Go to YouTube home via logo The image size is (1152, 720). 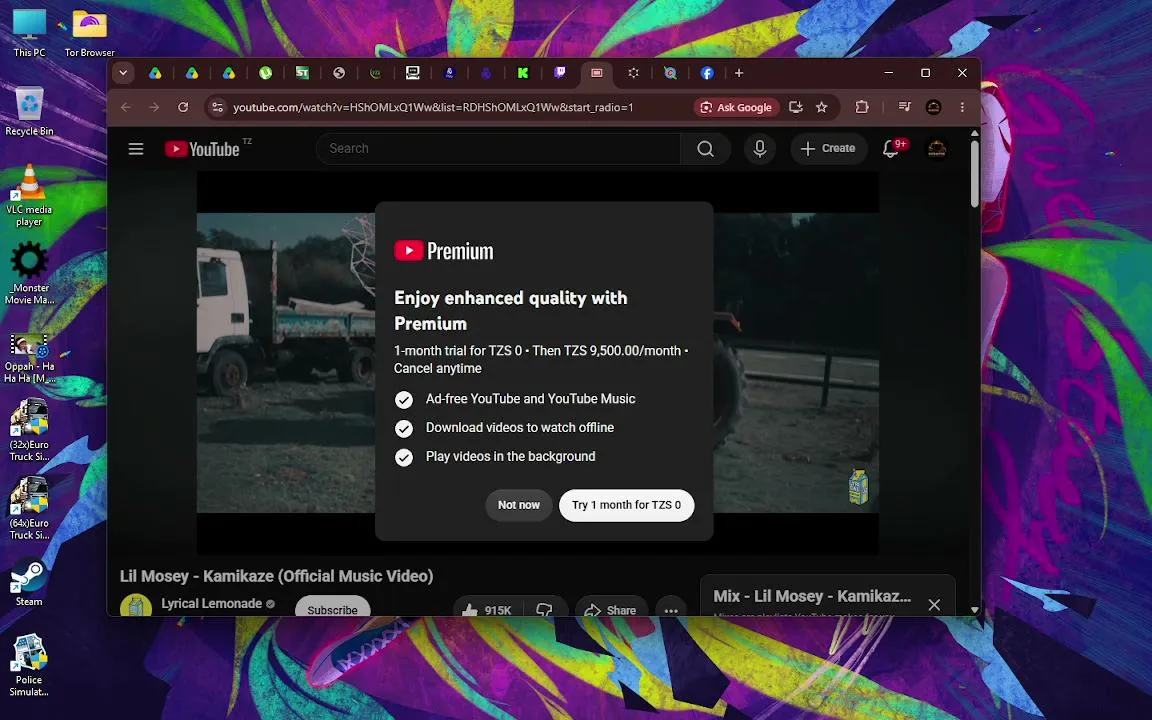tap(203, 149)
